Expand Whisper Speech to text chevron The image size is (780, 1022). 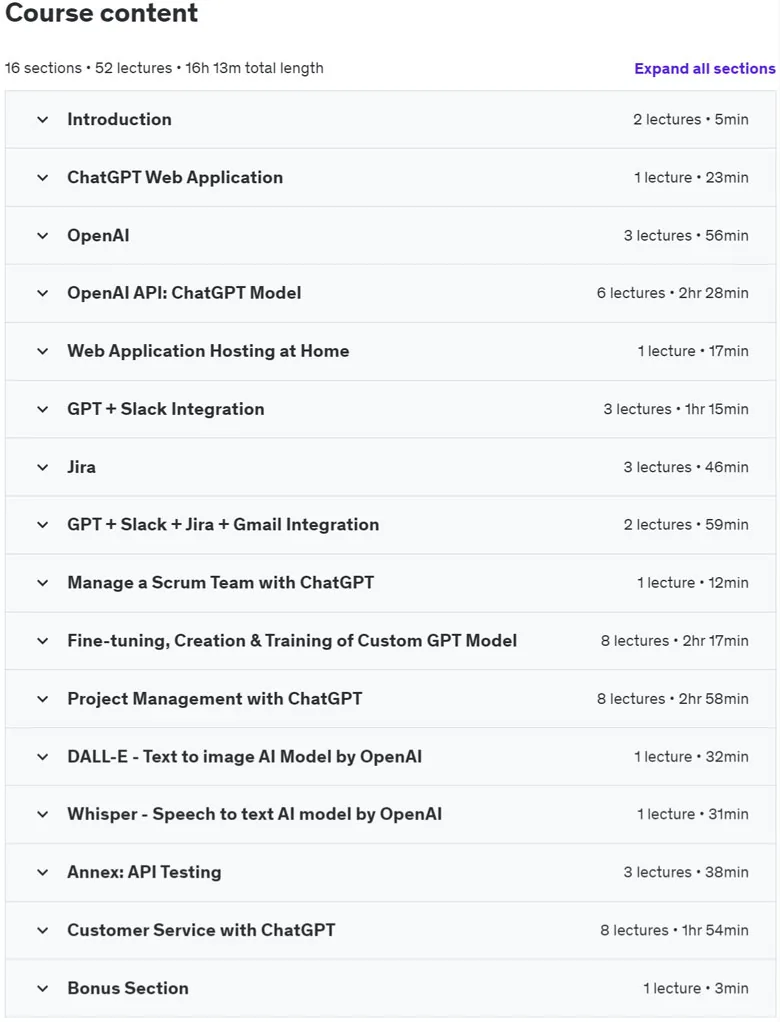(x=42, y=814)
